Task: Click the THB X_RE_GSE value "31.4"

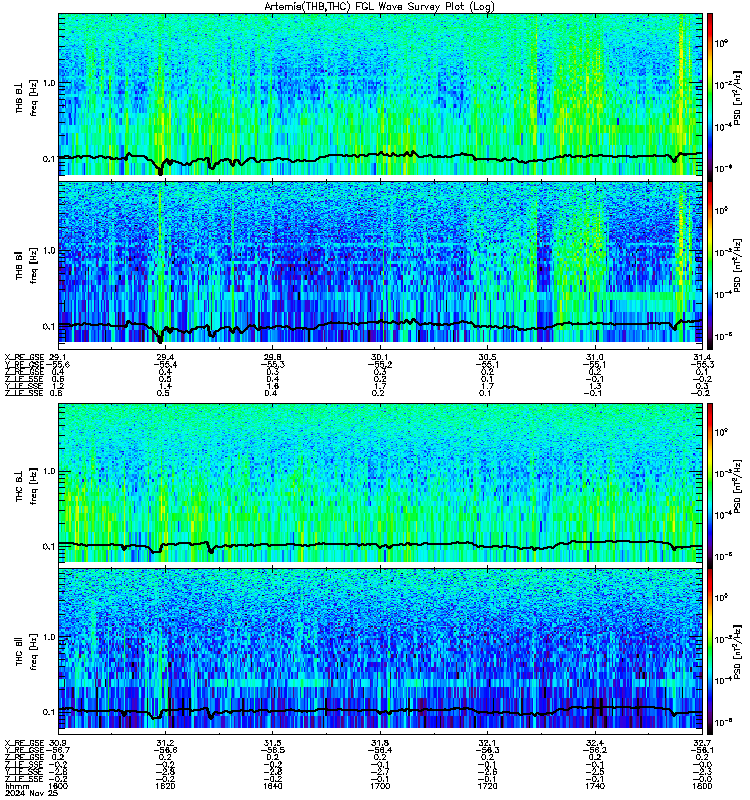Action: pyautogui.click(x=702, y=357)
